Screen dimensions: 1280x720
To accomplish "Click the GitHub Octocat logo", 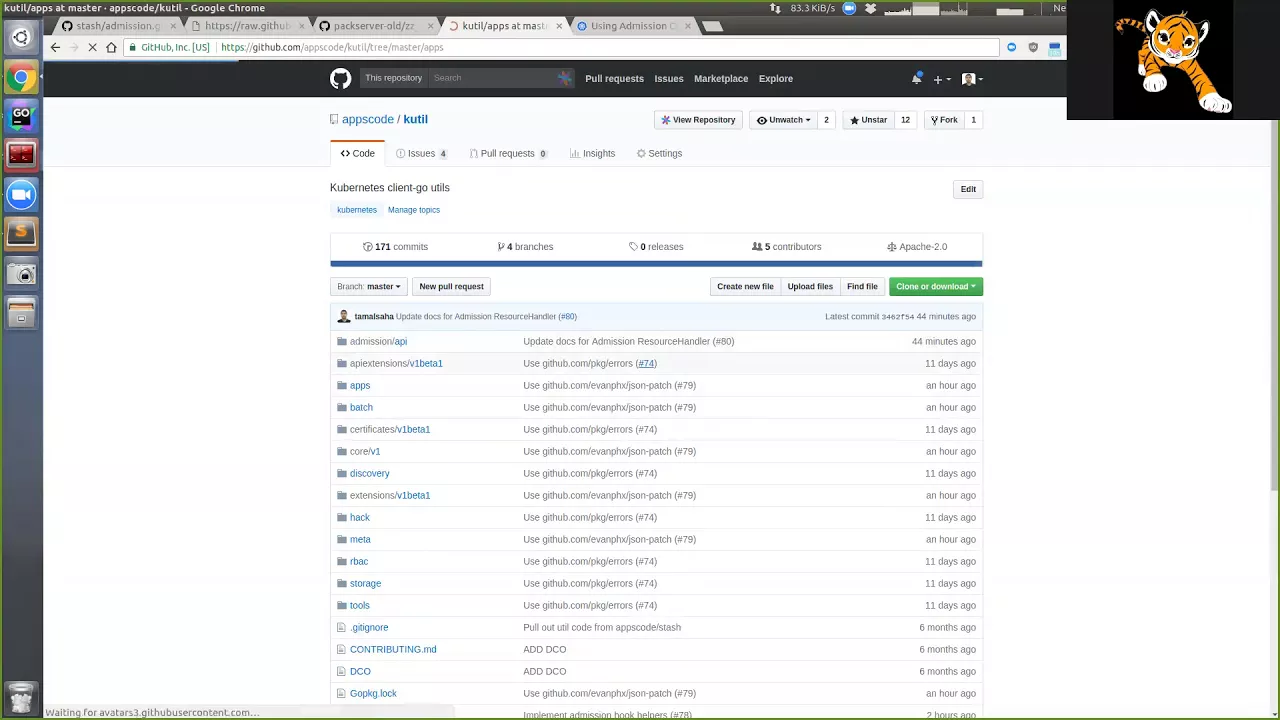I will 341,78.
